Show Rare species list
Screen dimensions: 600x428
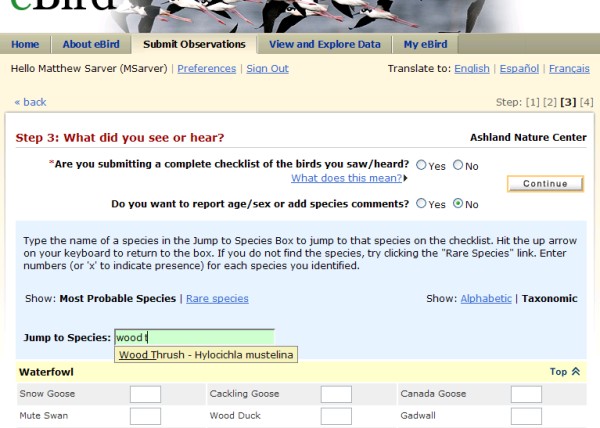(217, 298)
